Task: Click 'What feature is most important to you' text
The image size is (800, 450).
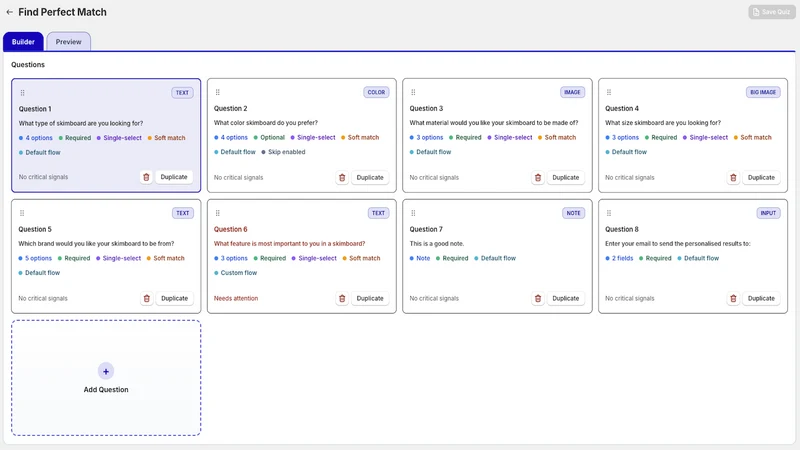Action: [289, 244]
